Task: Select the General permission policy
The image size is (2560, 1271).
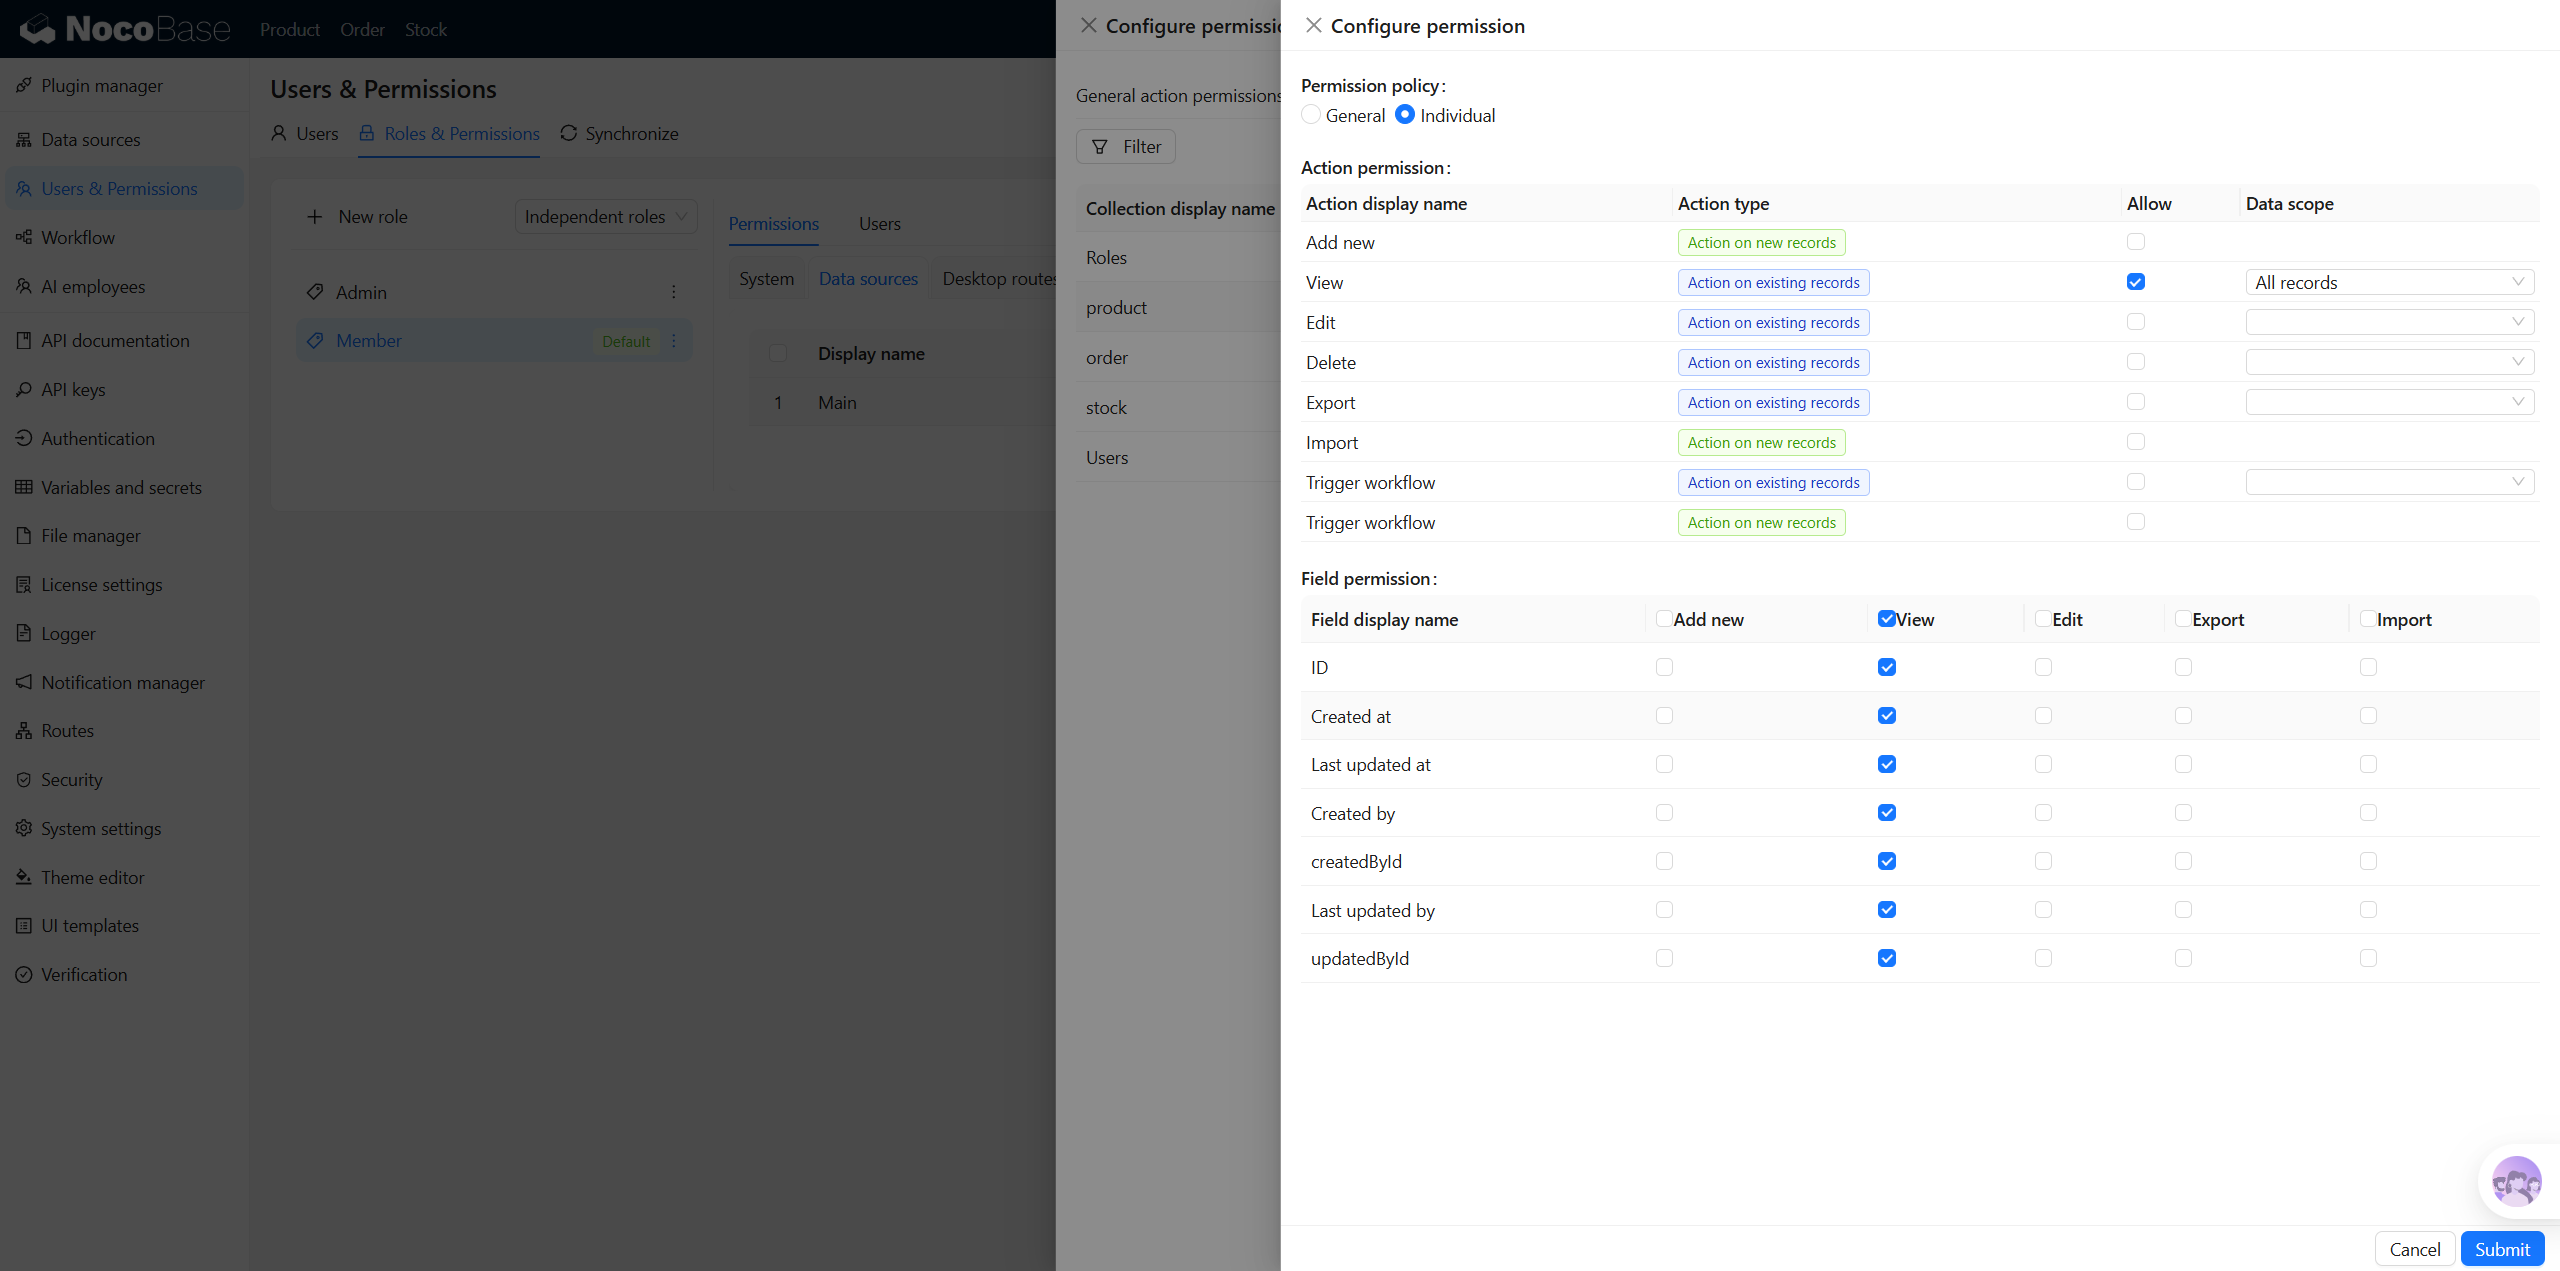Action: (1311, 114)
